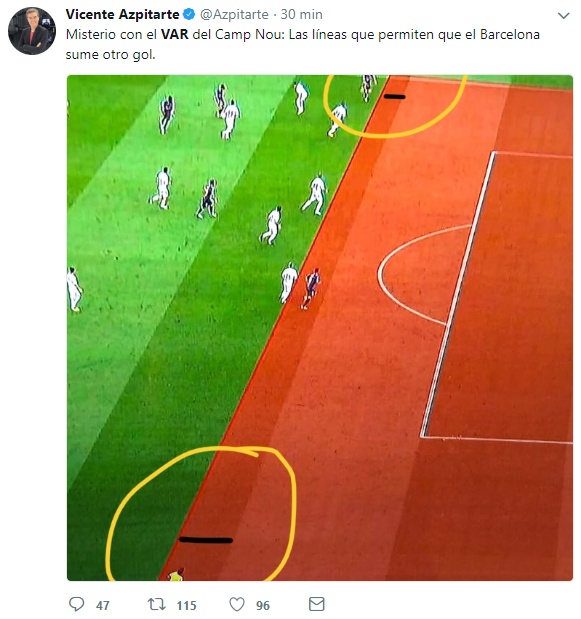Image resolution: width=581 pixels, height=619 pixels.
Task: Click the lower yellow circled annotation
Action: point(201,513)
